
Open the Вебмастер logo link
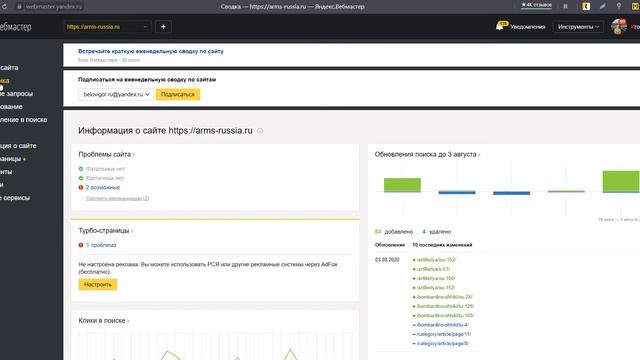[x=16, y=27]
